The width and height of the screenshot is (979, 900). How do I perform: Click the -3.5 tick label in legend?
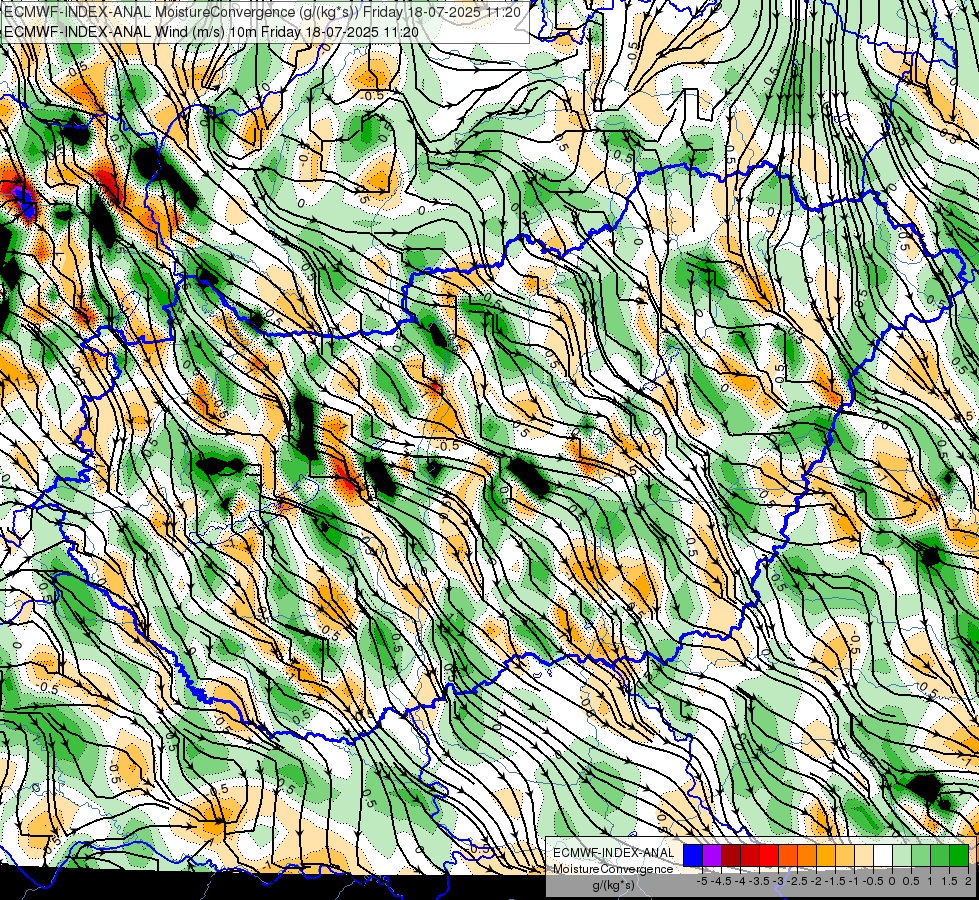click(759, 881)
